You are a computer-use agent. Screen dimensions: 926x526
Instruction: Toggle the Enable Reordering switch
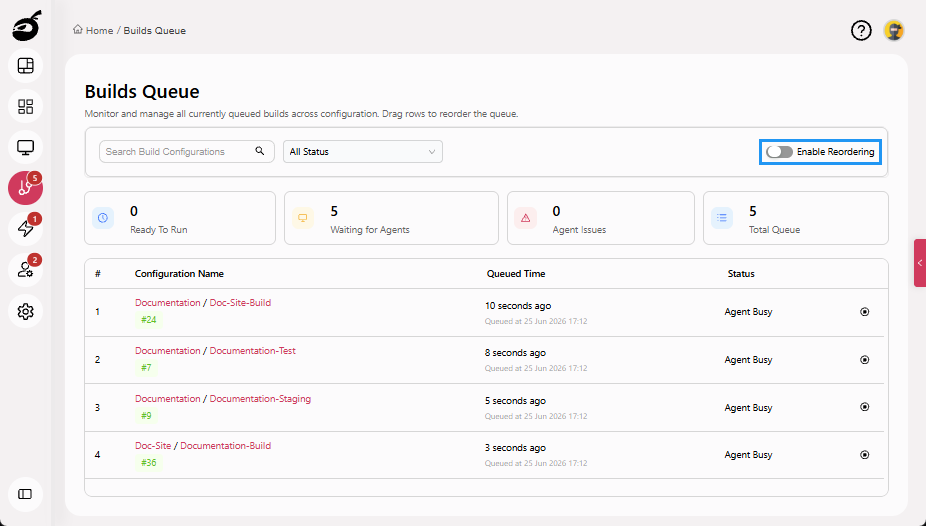[780, 152]
